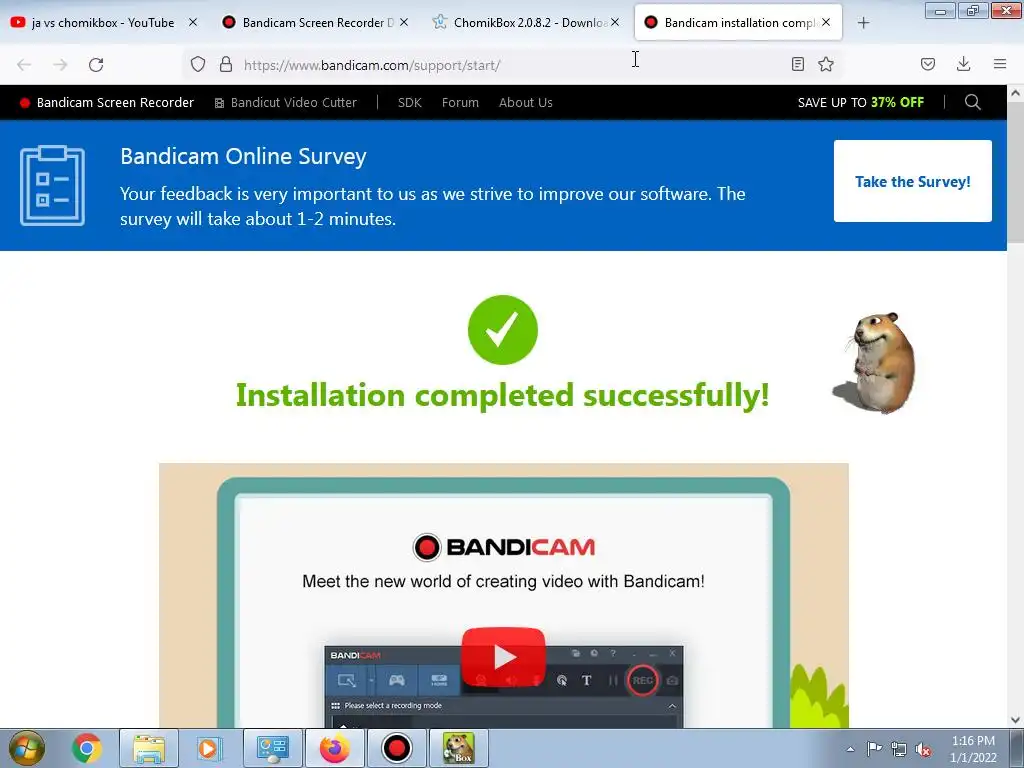Switch to ChomikBox 2.0.8.2 Download tab
The height and width of the screenshot is (768, 1024).
(x=526, y=23)
